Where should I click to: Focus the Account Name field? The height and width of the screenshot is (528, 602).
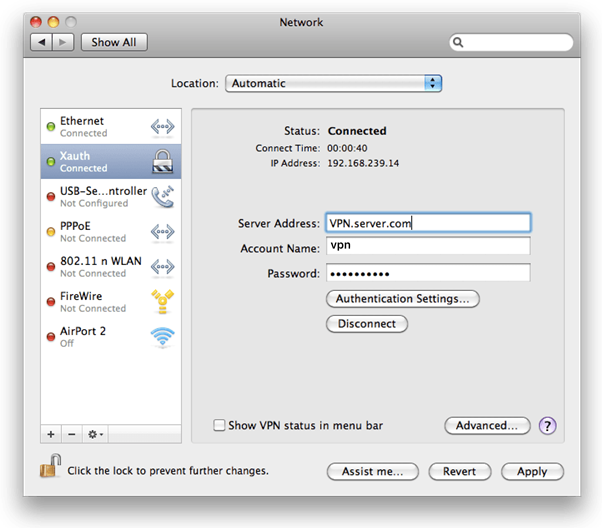click(428, 246)
